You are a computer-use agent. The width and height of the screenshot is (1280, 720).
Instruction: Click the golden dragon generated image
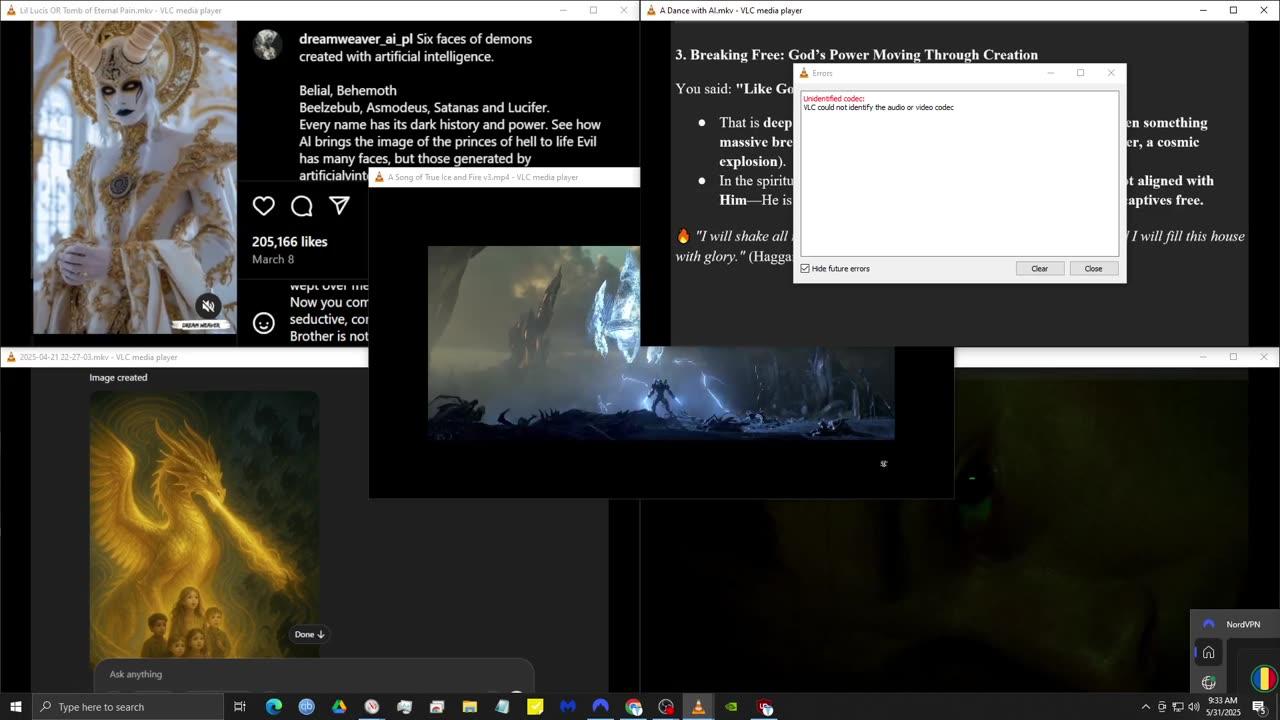(x=205, y=524)
